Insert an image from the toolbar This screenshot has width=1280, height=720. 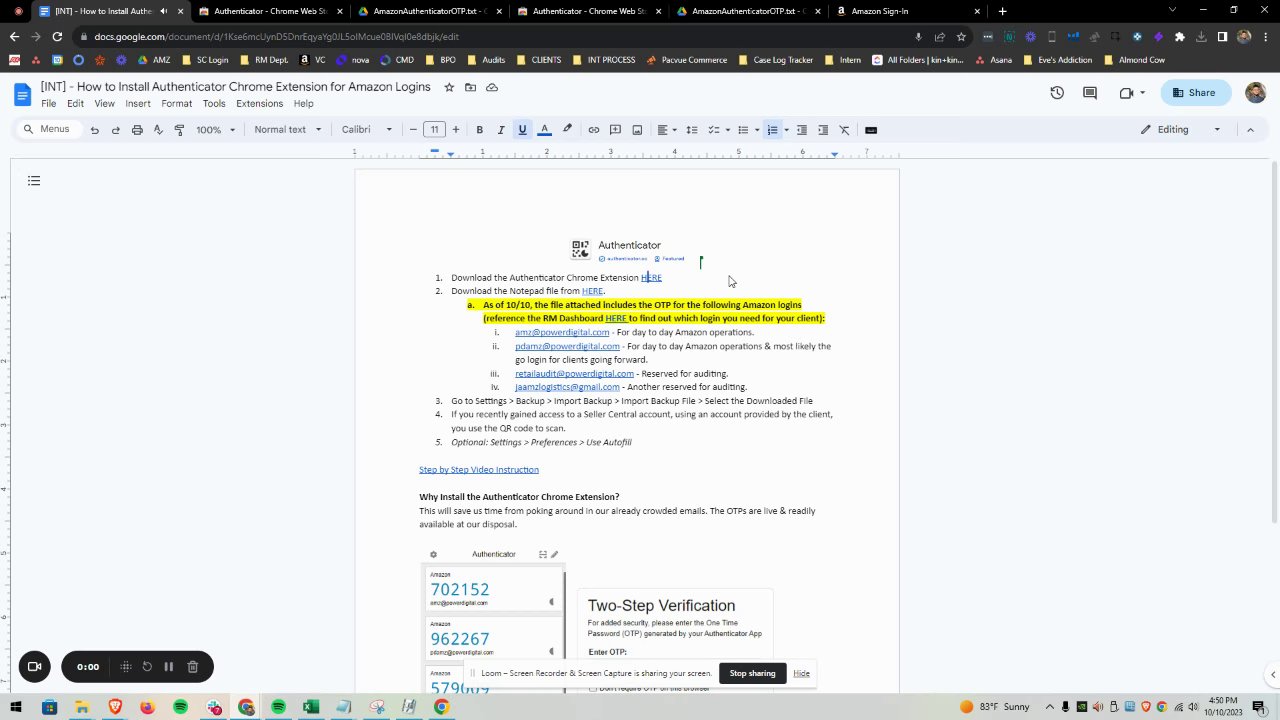point(637,130)
